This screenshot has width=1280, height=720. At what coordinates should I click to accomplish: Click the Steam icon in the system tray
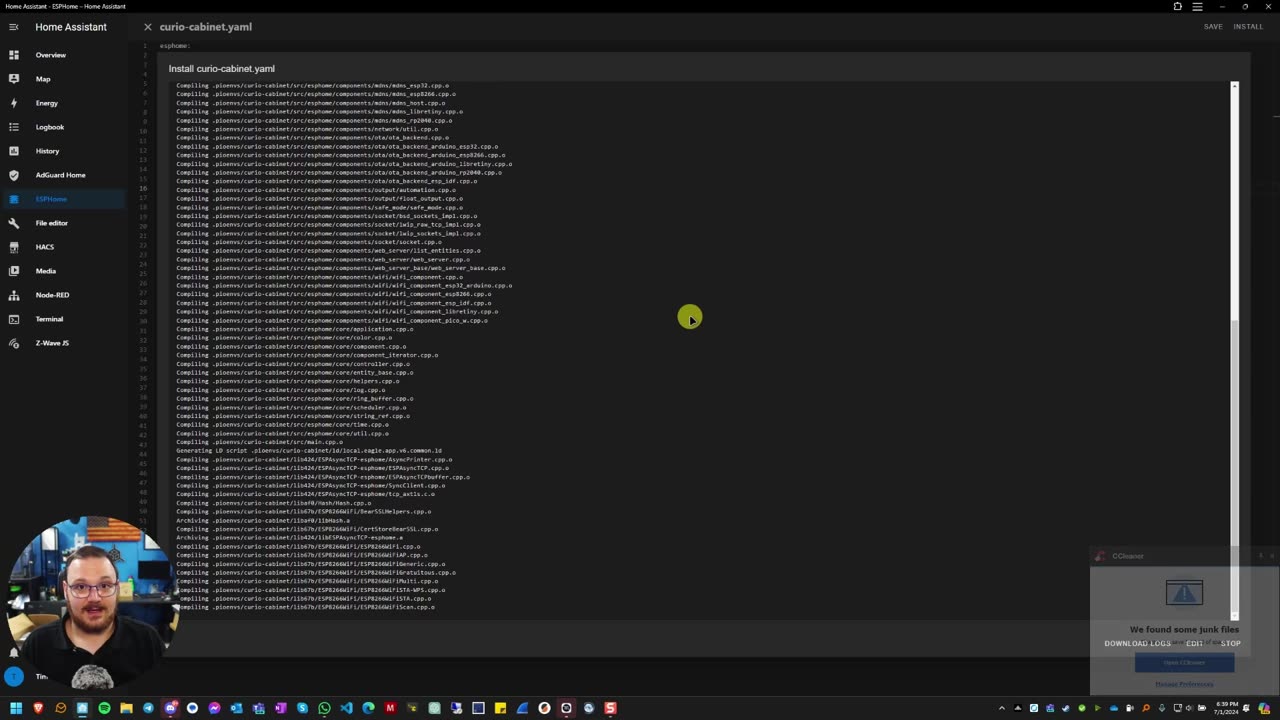[x=1066, y=708]
